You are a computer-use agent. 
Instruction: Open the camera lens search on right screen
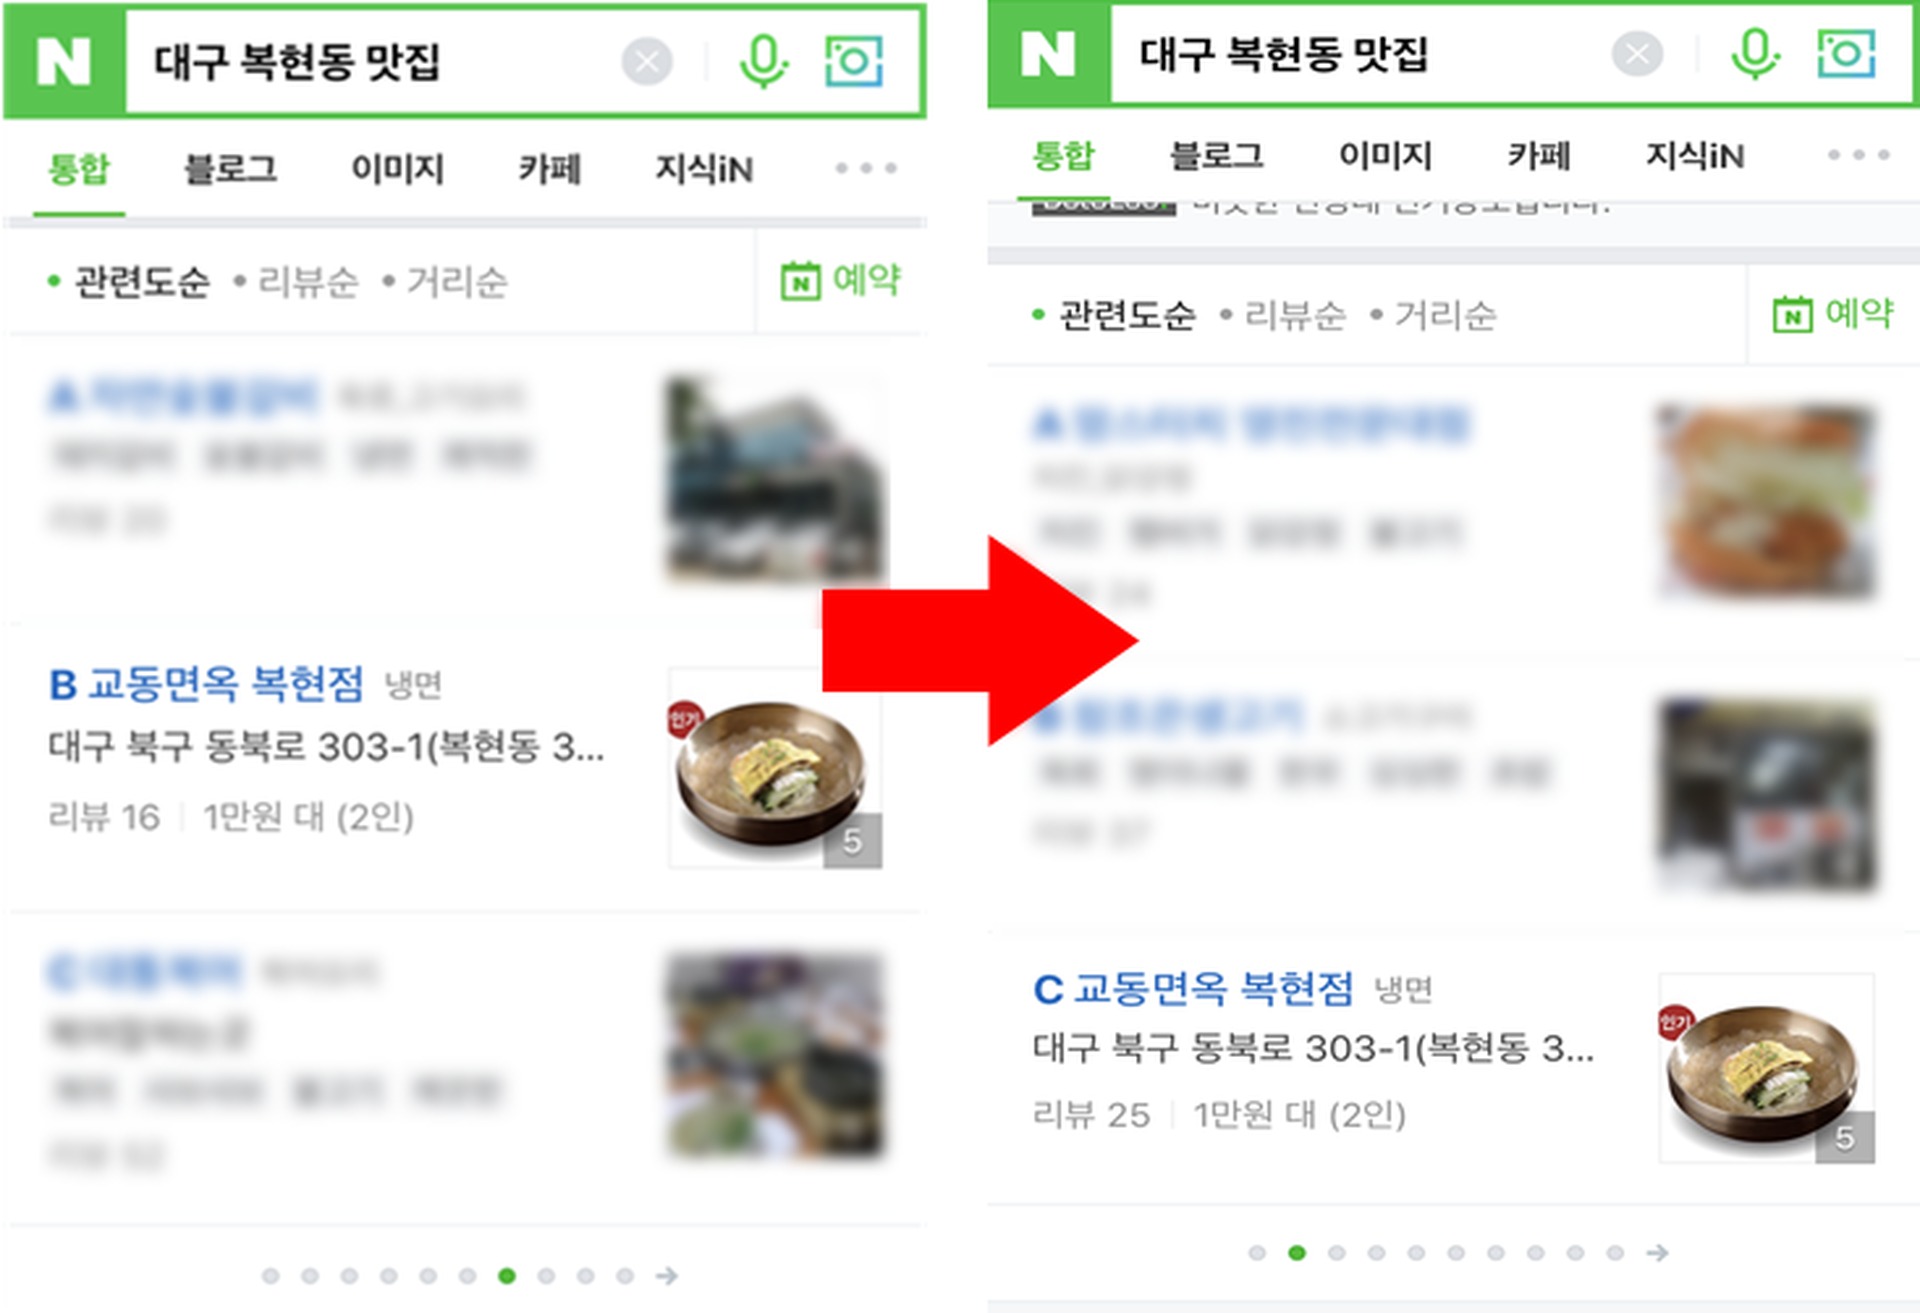(1846, 53)
